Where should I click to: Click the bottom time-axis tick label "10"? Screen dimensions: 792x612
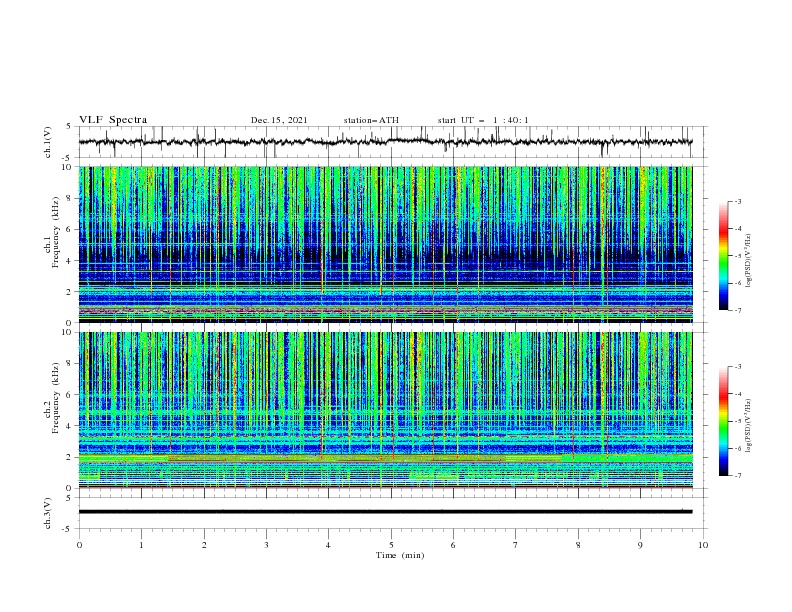[703, 545]
